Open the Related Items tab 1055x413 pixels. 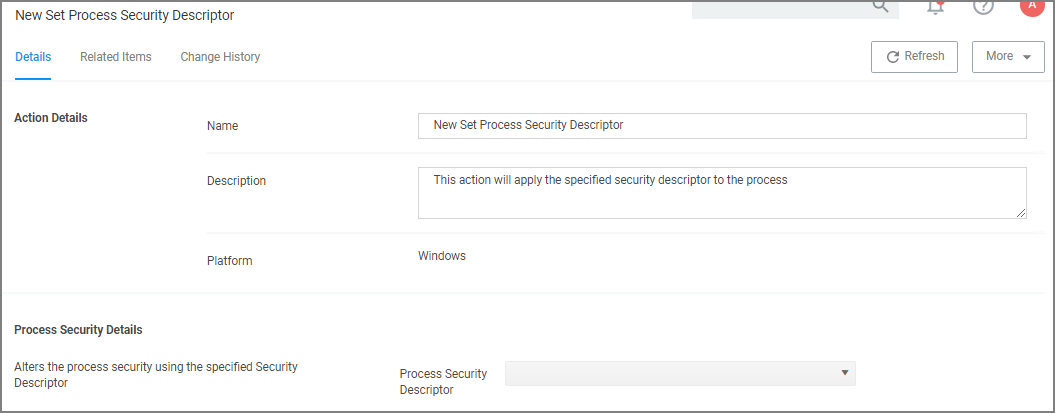click(x=116, y=57)
